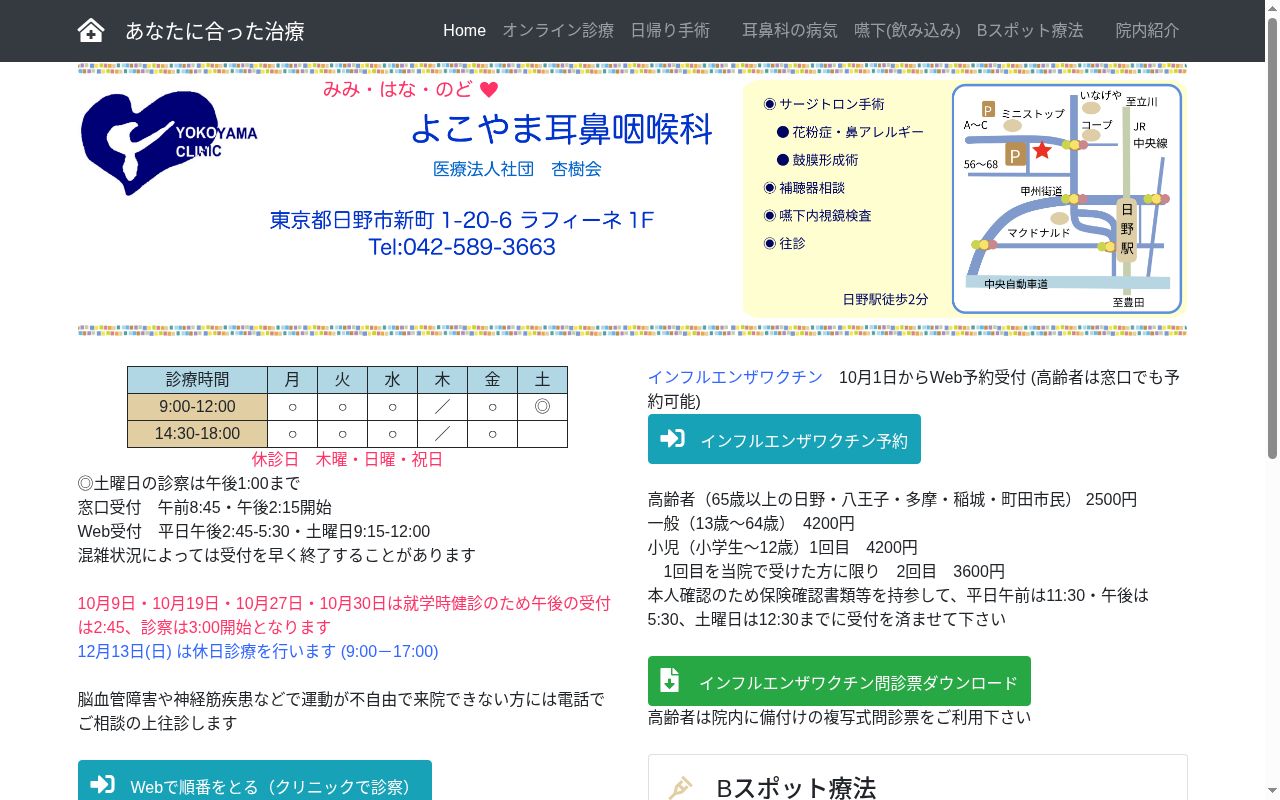The image size is (1280, 800).
Task: Click the サージトロン手術 list item
Action: (824, 104)
